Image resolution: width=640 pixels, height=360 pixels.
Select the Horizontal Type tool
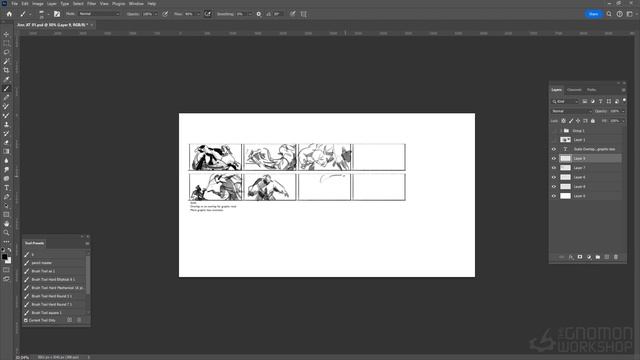pyautogui.click(x=6, y=188)
